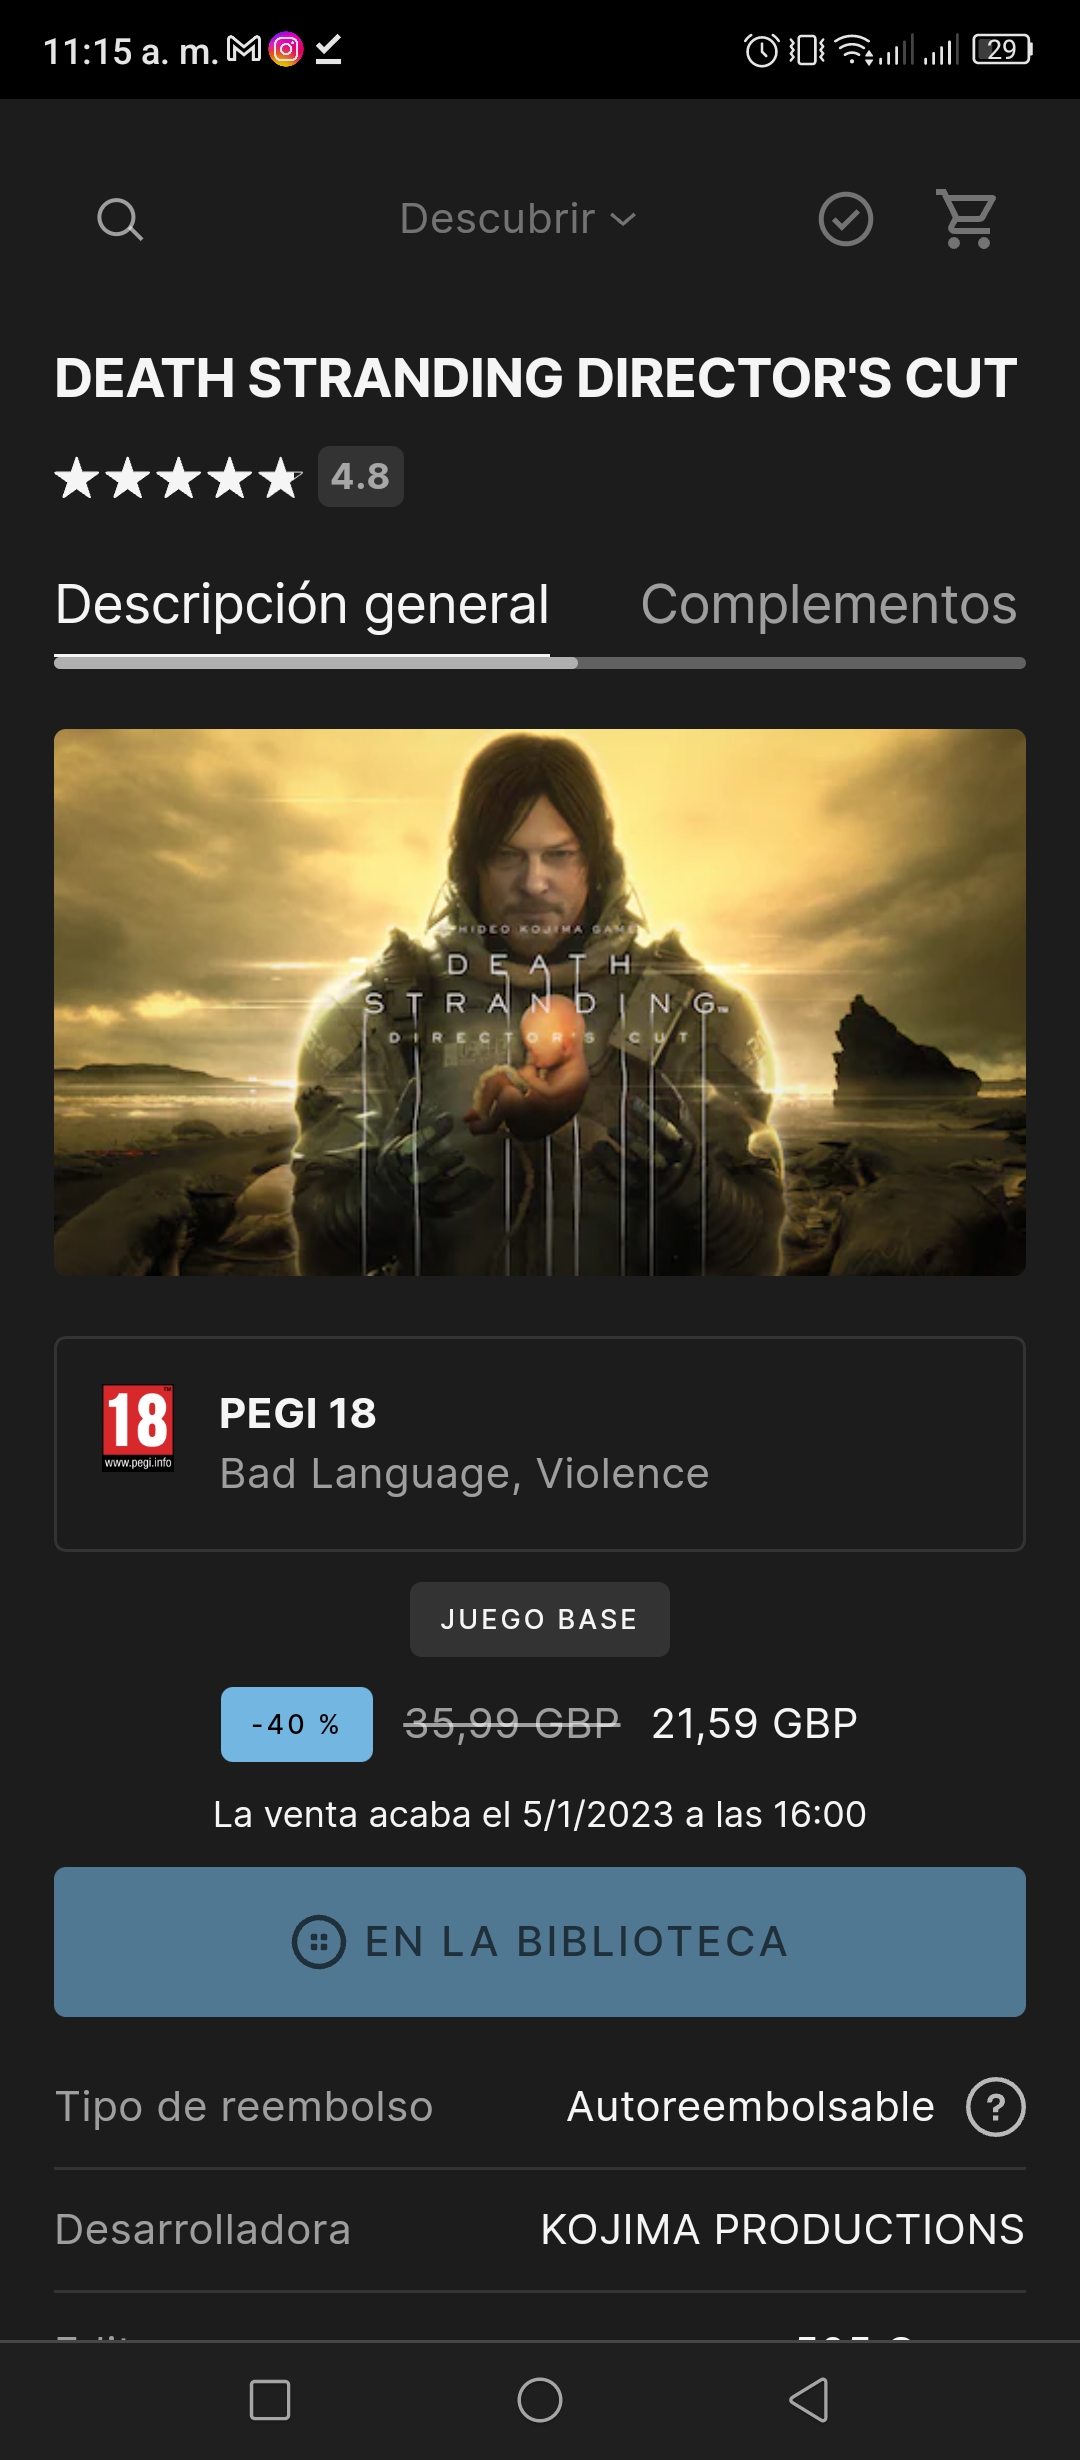Tap the 4.8 star rating badge
1080x2460 pixels.
tap(361, 476)
